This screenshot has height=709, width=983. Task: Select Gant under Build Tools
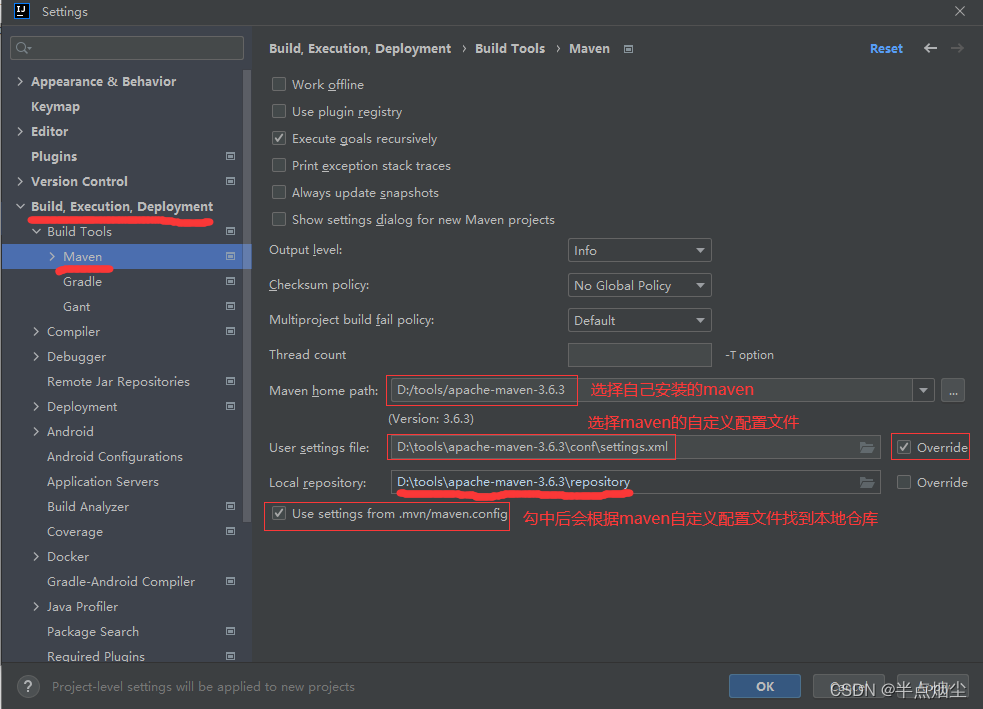click(x=76, y=307)
